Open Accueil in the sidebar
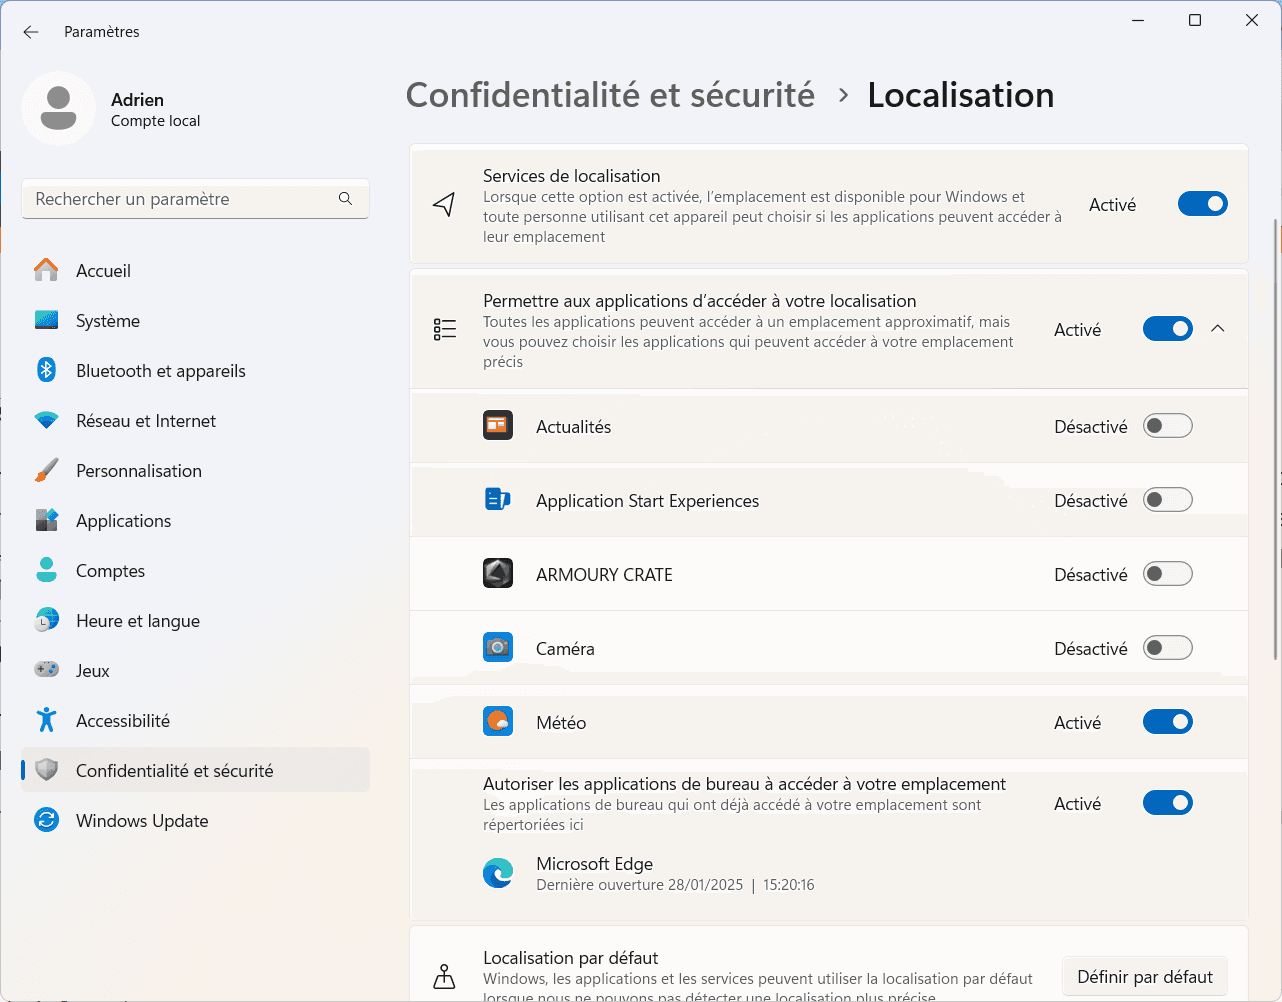Image resolution: width=1282 pixels, height=1002 pixels. point(195,270)
